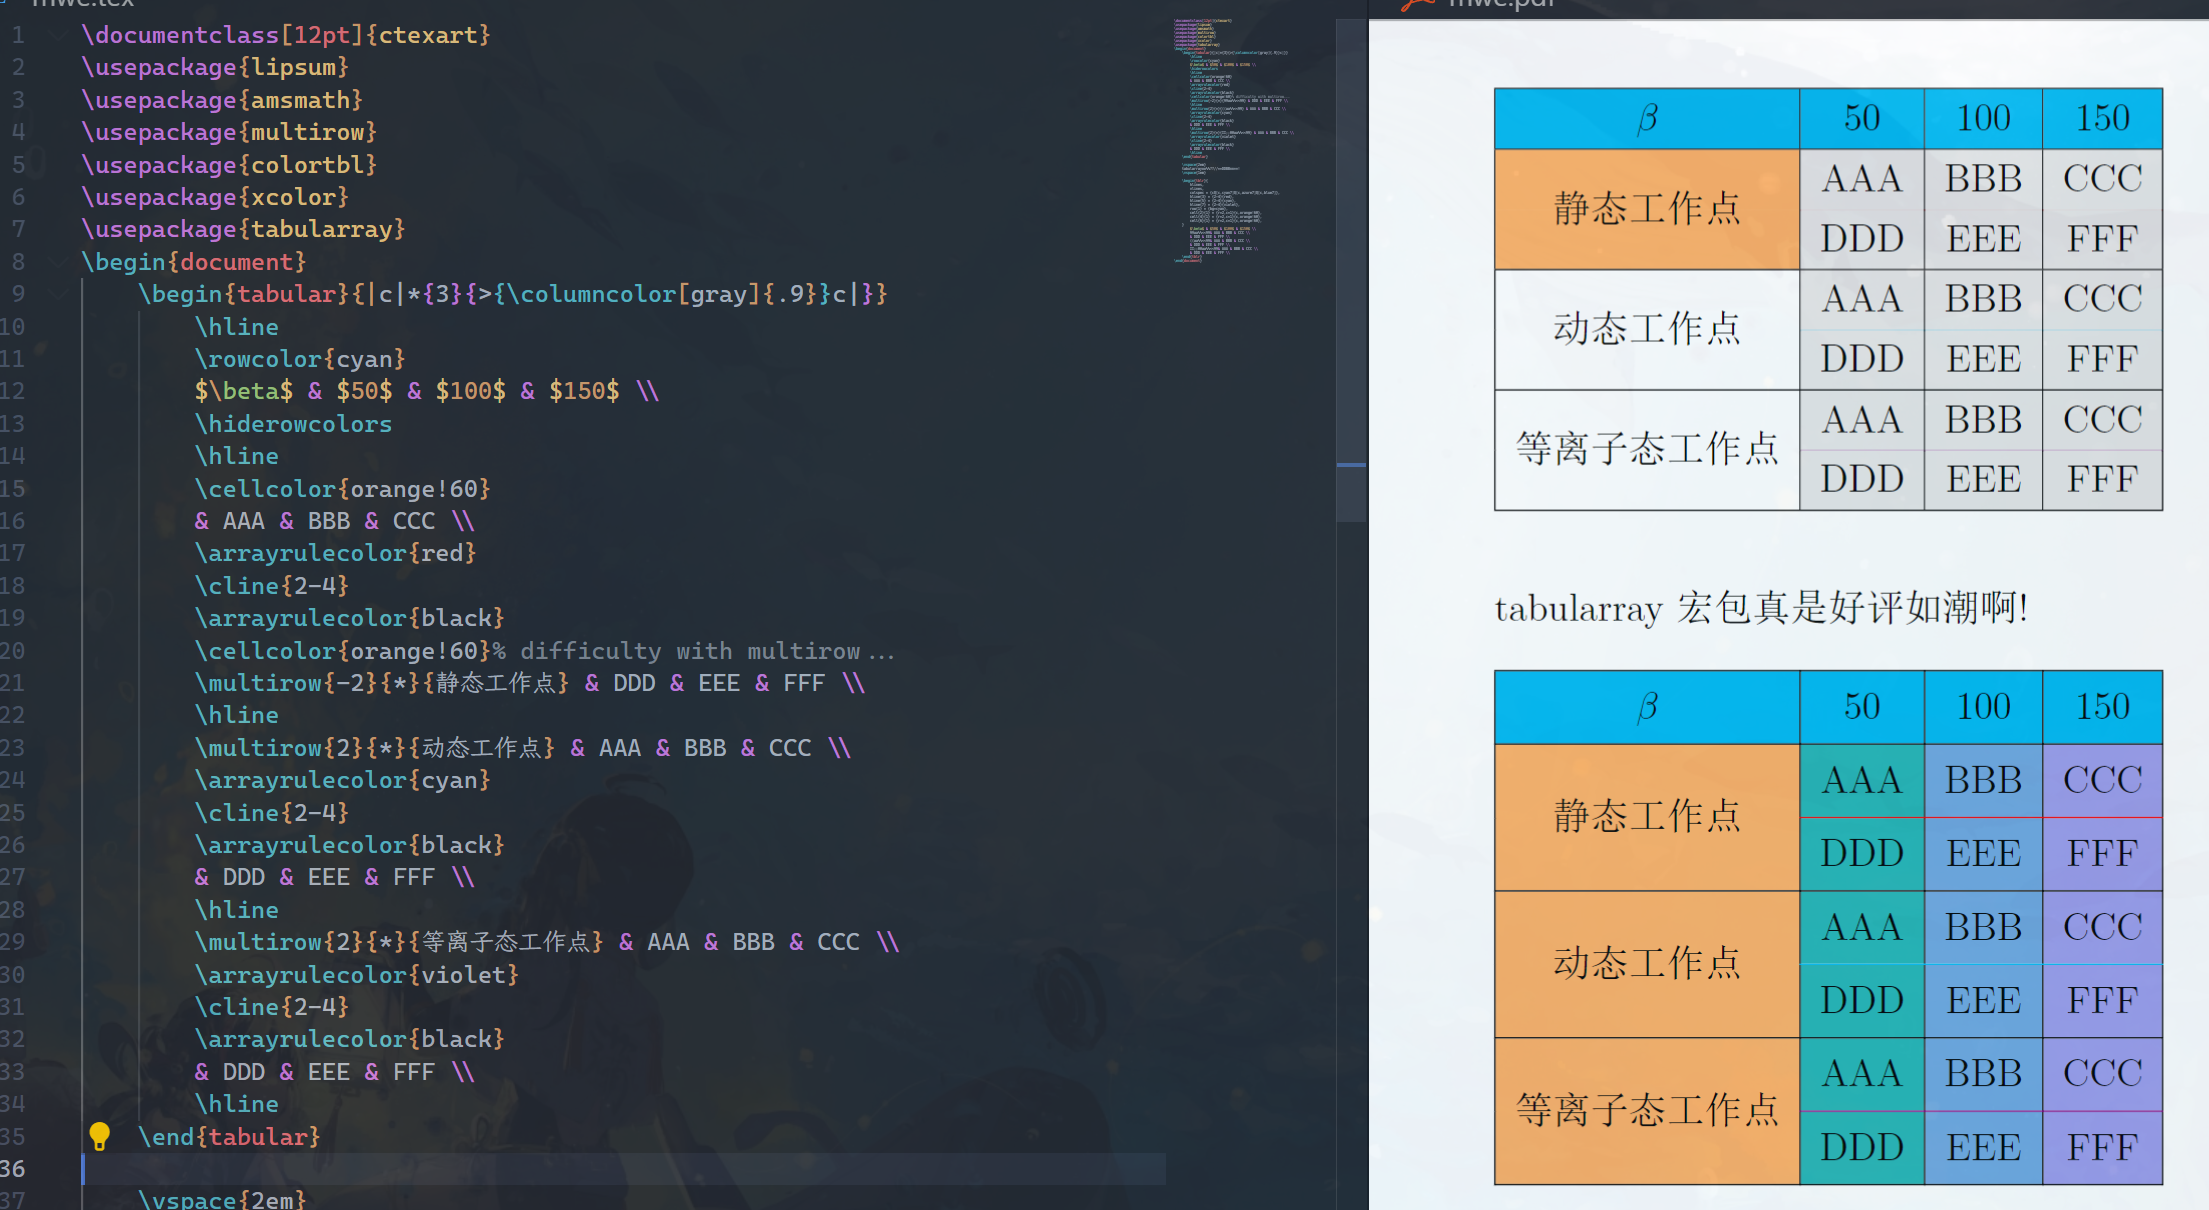Click 动态工作点 cell in upper PDF table
Screen dimensions: 2209x1210
[x=1647, y=329]
